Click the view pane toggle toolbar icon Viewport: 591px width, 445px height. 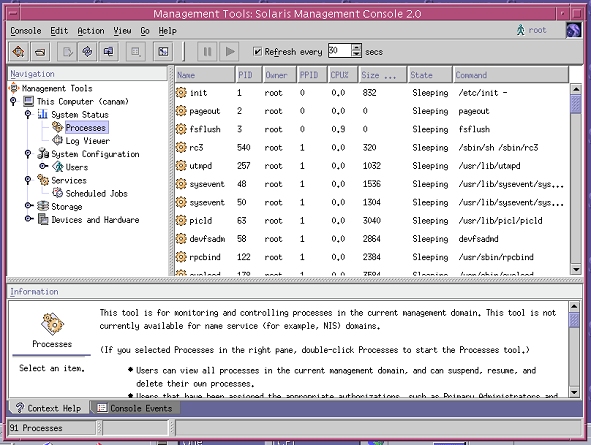pyautogui.click(x=163, y=51)
